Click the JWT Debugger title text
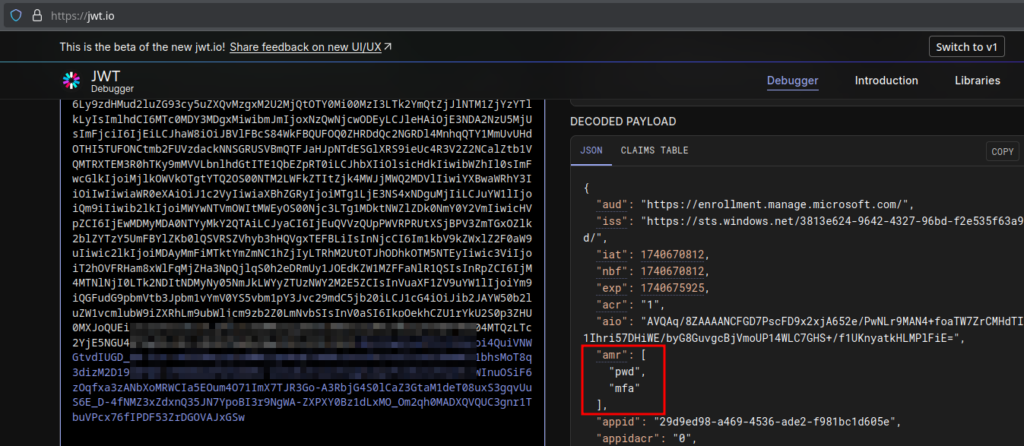Image resolution: width=1024 pixels, height=446 pixels. [112, 81]
